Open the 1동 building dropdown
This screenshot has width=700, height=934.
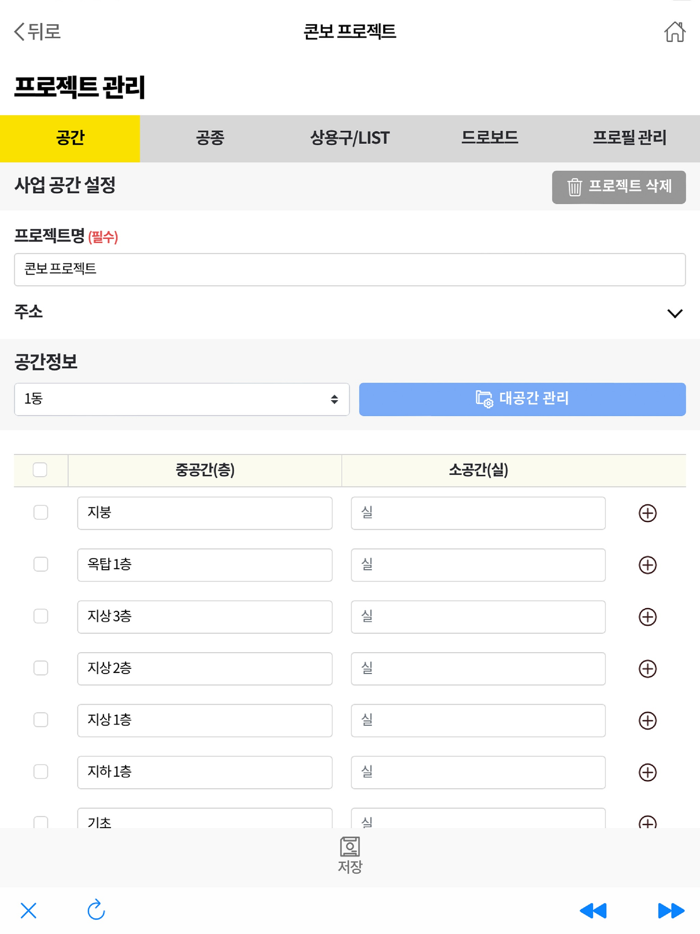click(x=181, y=399)
